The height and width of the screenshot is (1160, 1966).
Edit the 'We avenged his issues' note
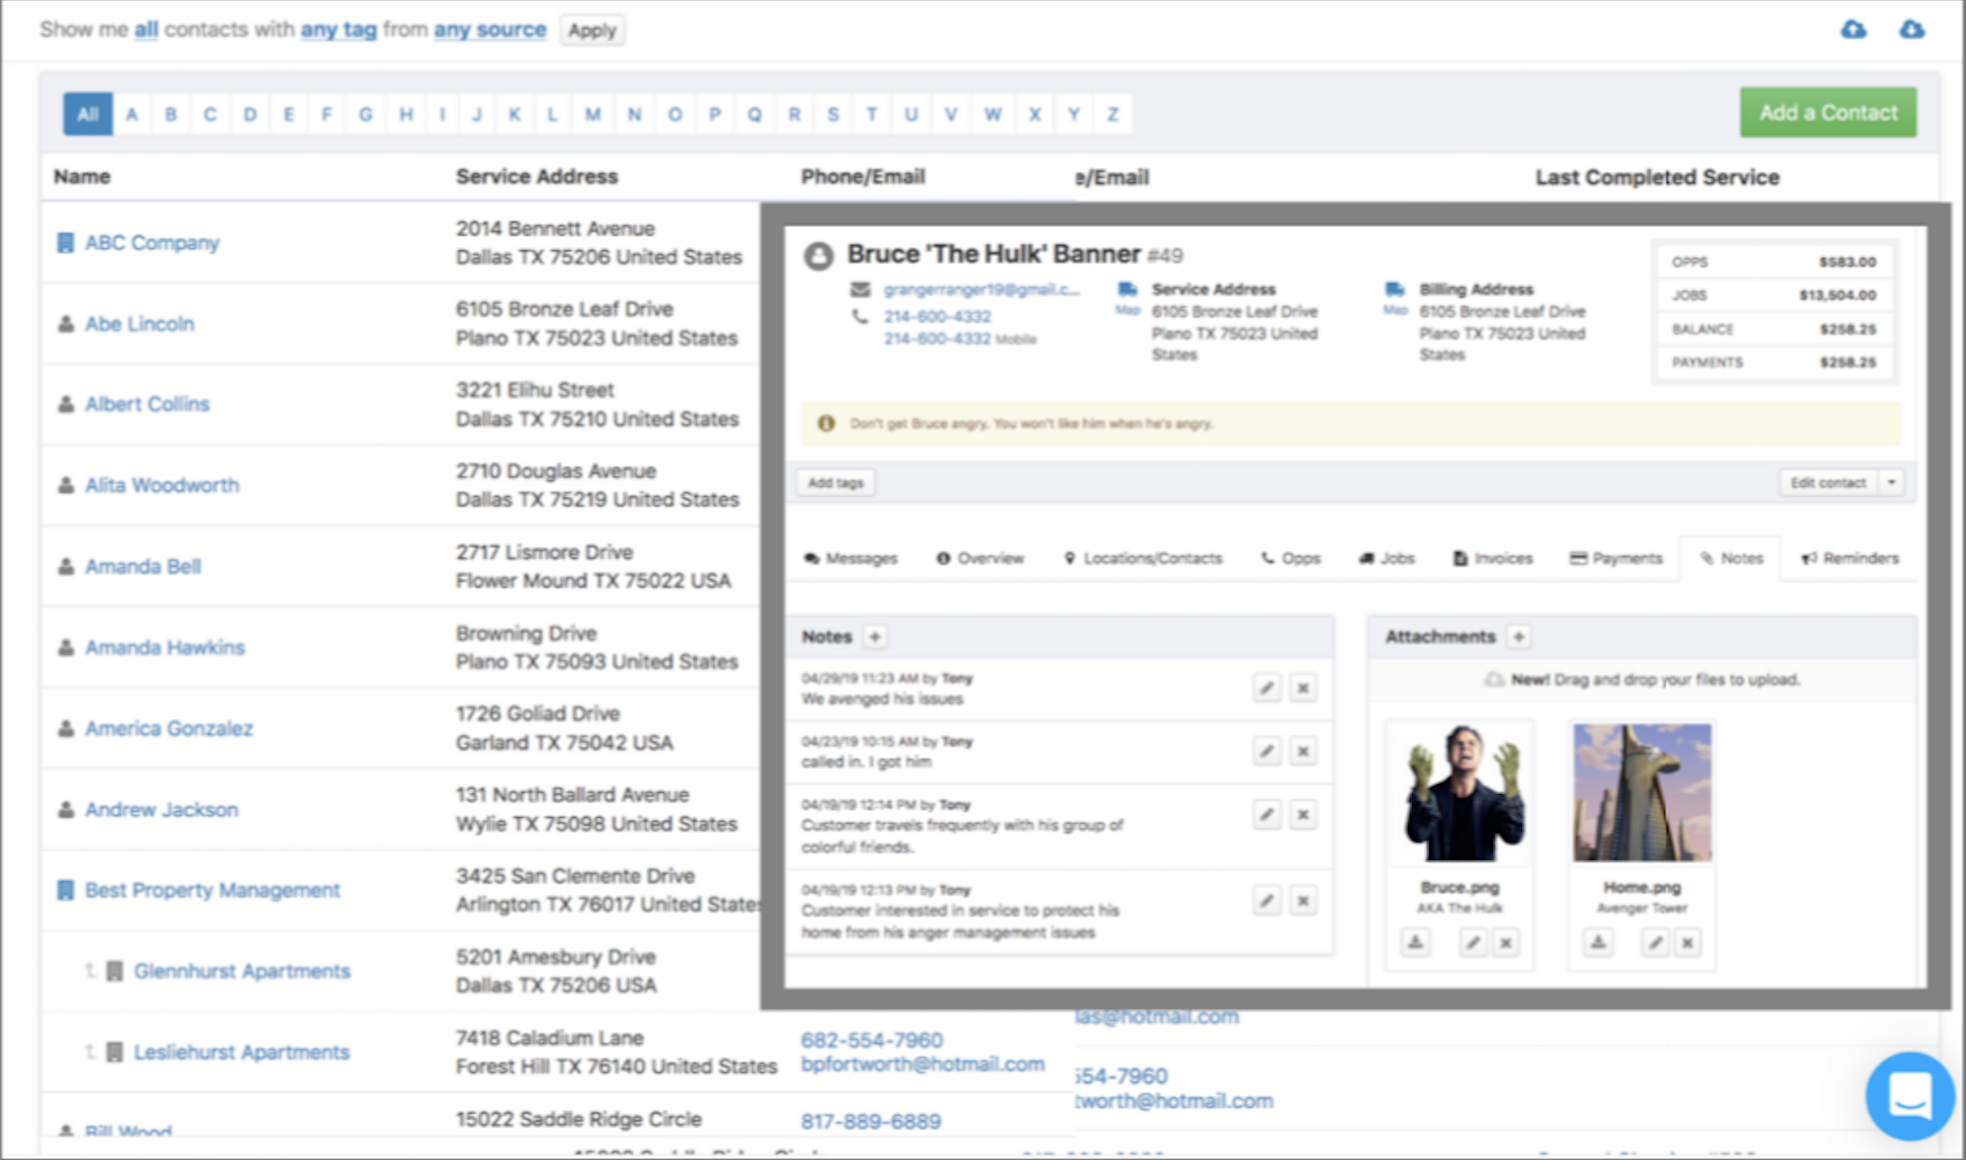pyautogui.click(x=1266, y=688)
